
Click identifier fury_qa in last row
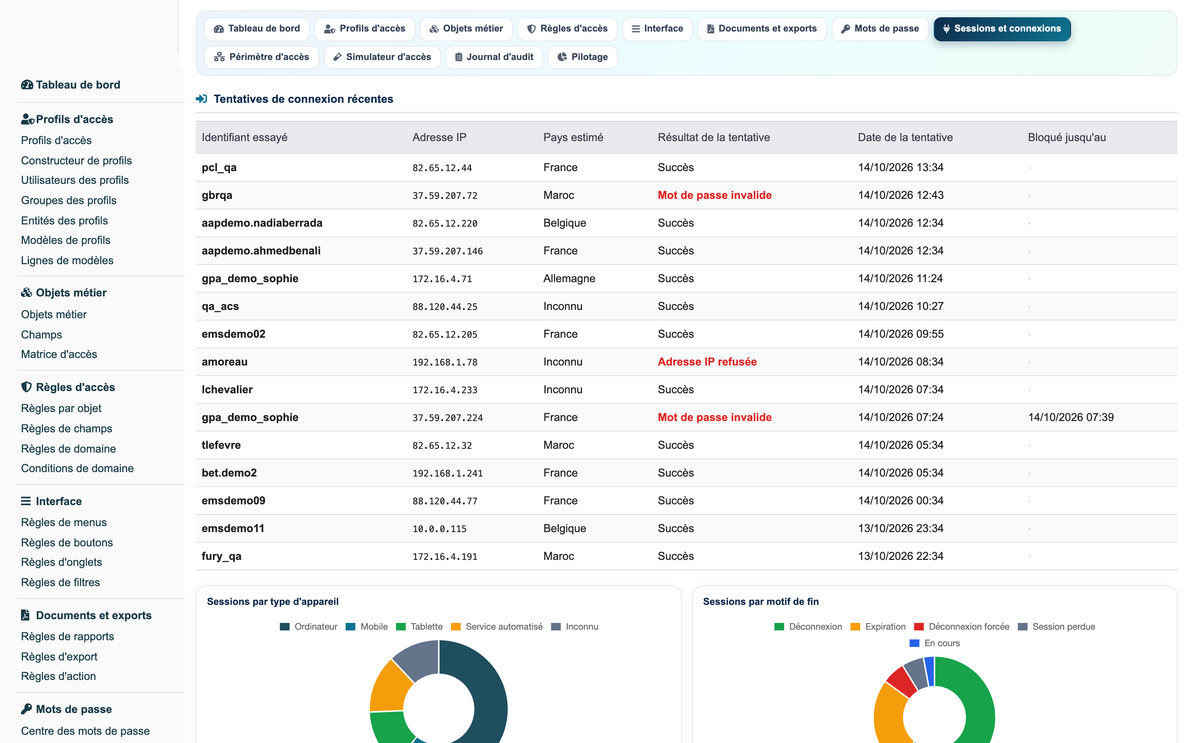pyautogui.click(x=222, y=556)
